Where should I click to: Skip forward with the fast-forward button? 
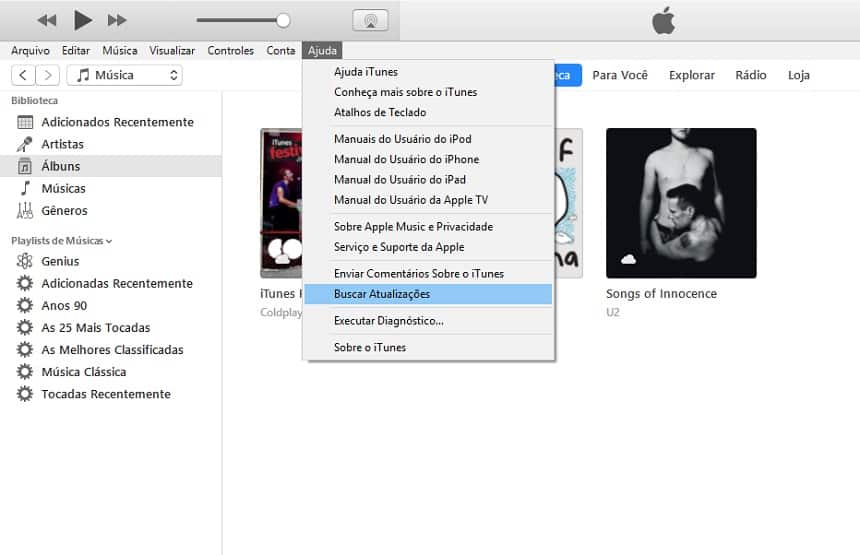117,21
